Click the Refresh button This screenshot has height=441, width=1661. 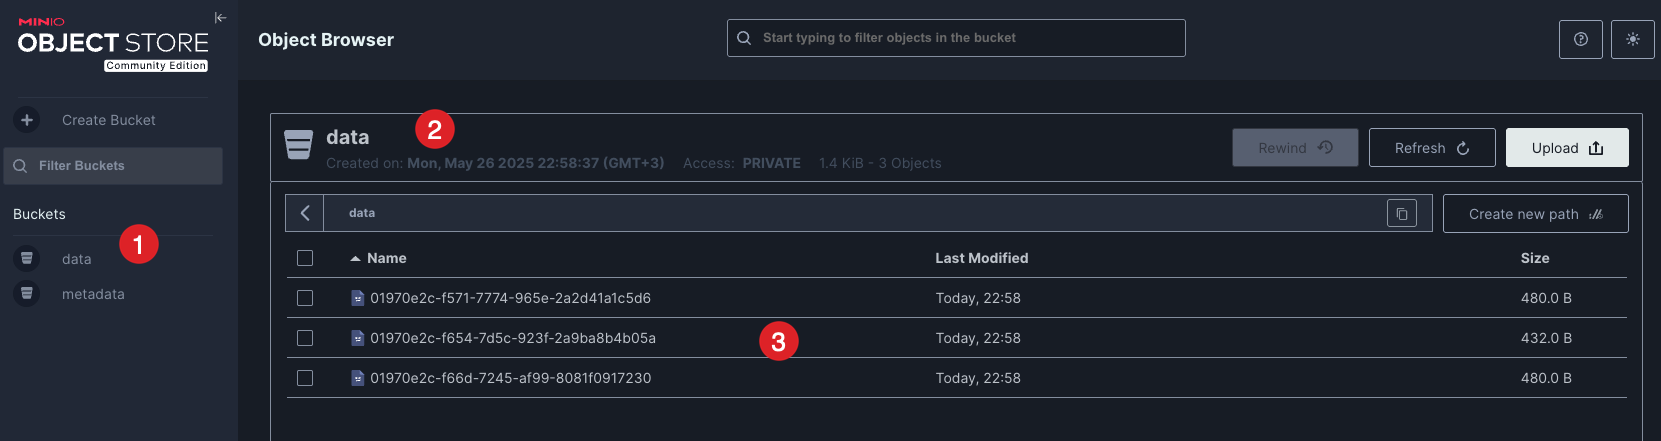point(1431,148)
